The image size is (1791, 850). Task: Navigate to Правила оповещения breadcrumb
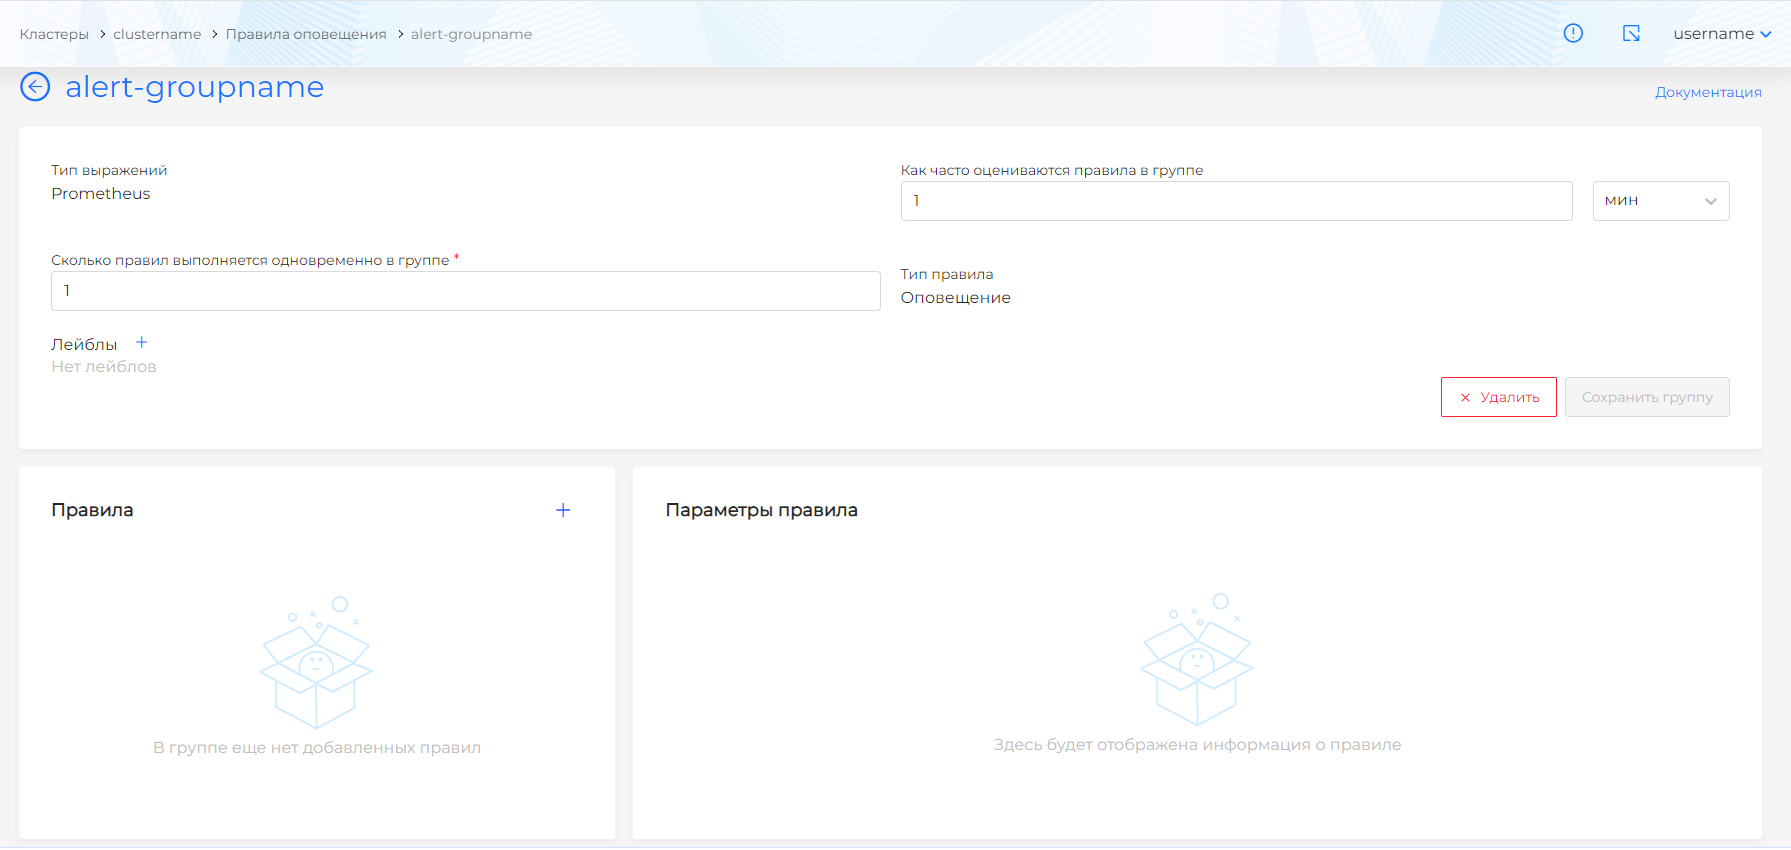pyautogui.click(x=306, y=34)
